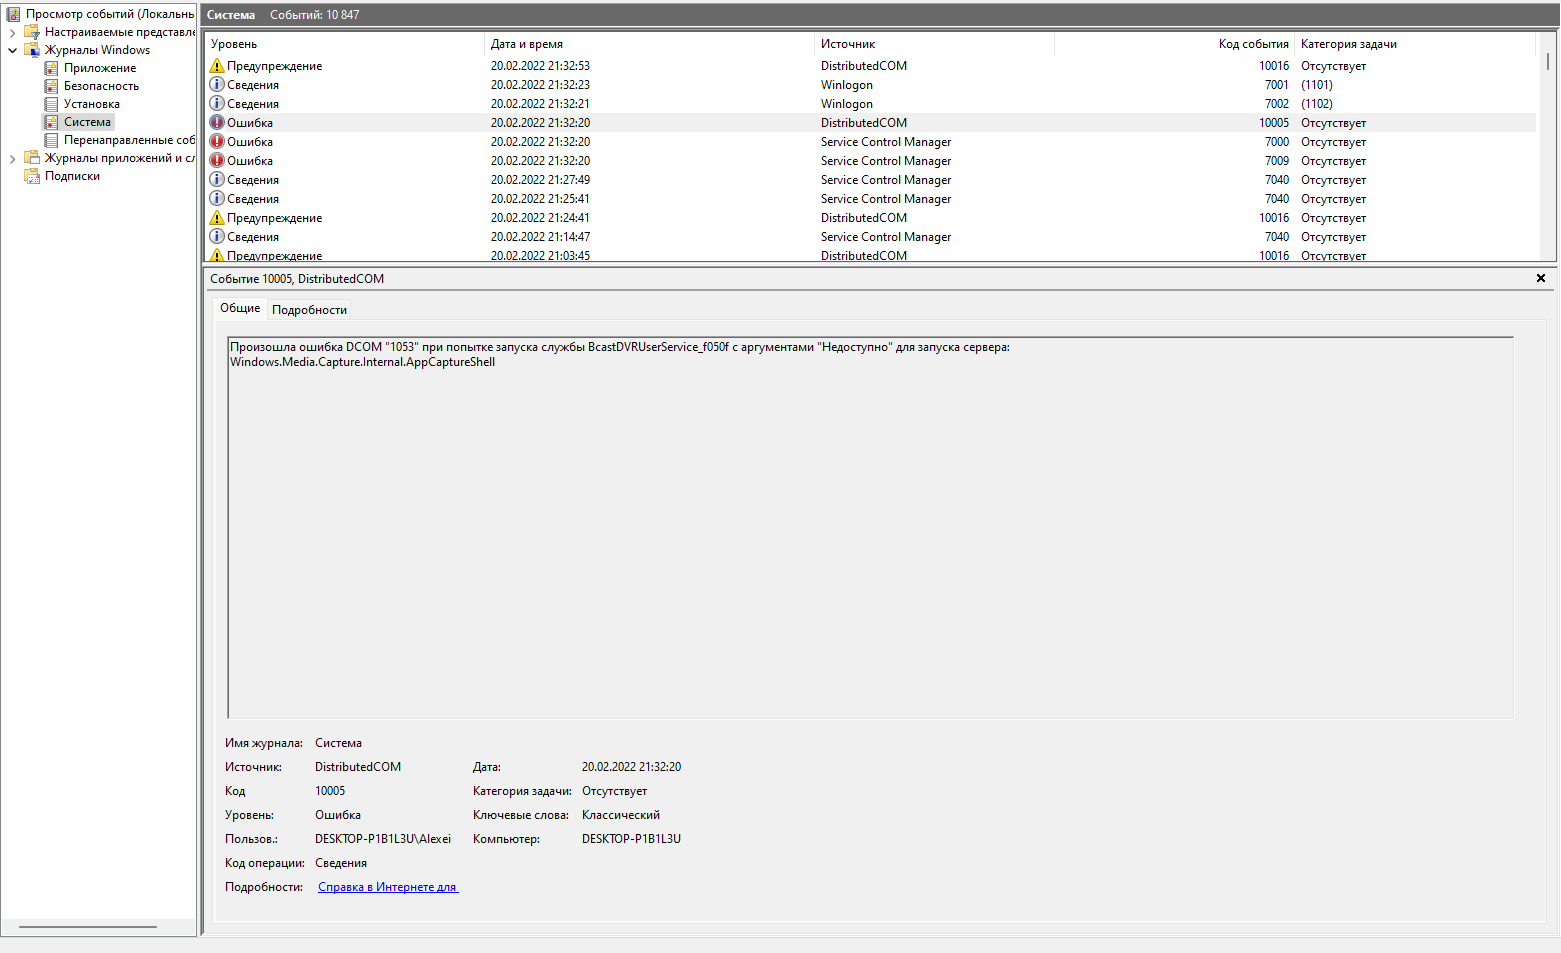Viewport: 1561px width, 953px height.
Task: Expand Журналы приложений и служб node
Action: [x=12, y=158]
